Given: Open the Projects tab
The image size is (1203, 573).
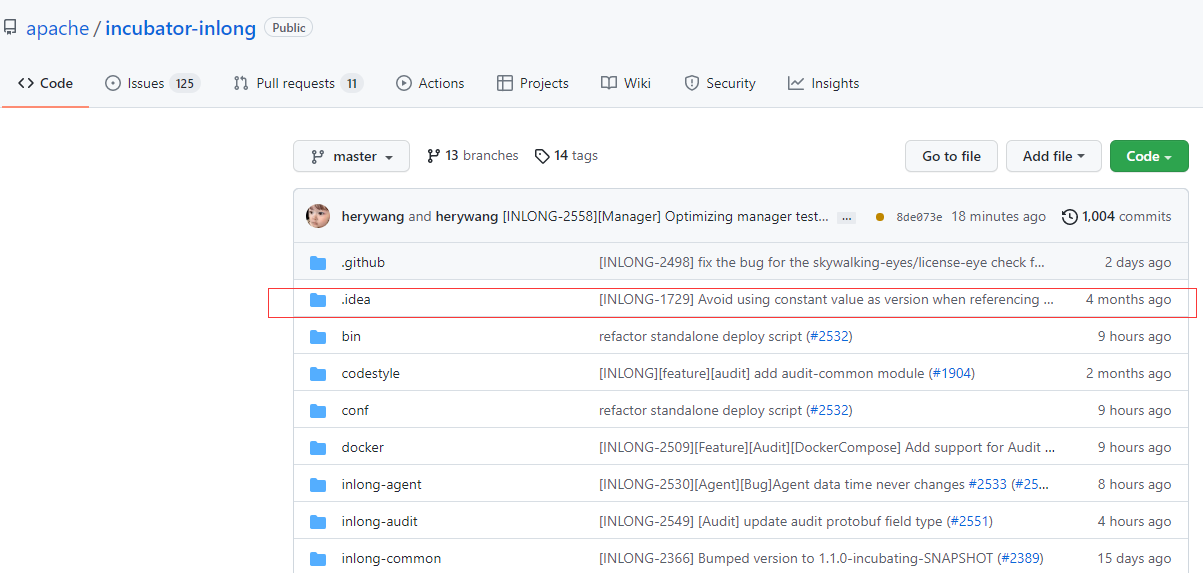Looking at the screenshot, I should pos(533,83).
